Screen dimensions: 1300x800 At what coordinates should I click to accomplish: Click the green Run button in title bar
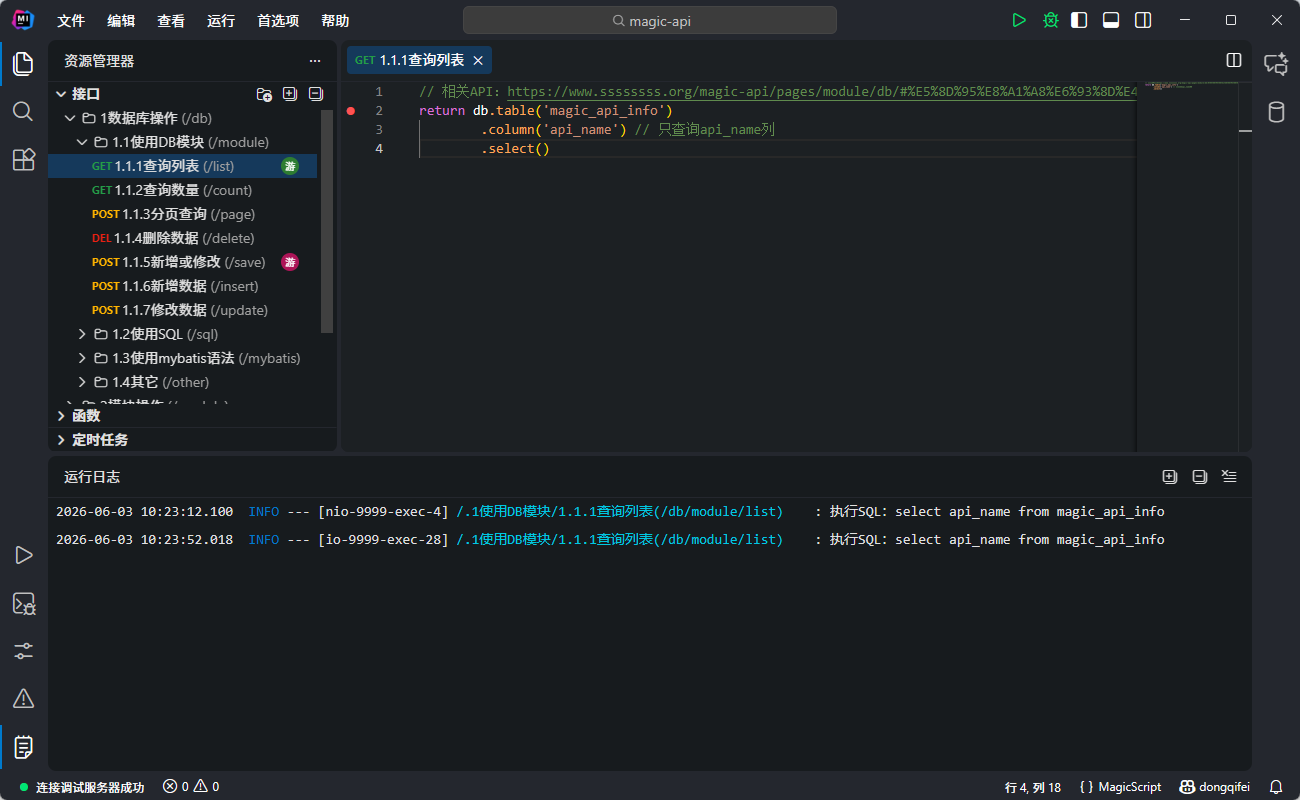pos(1019,20)
